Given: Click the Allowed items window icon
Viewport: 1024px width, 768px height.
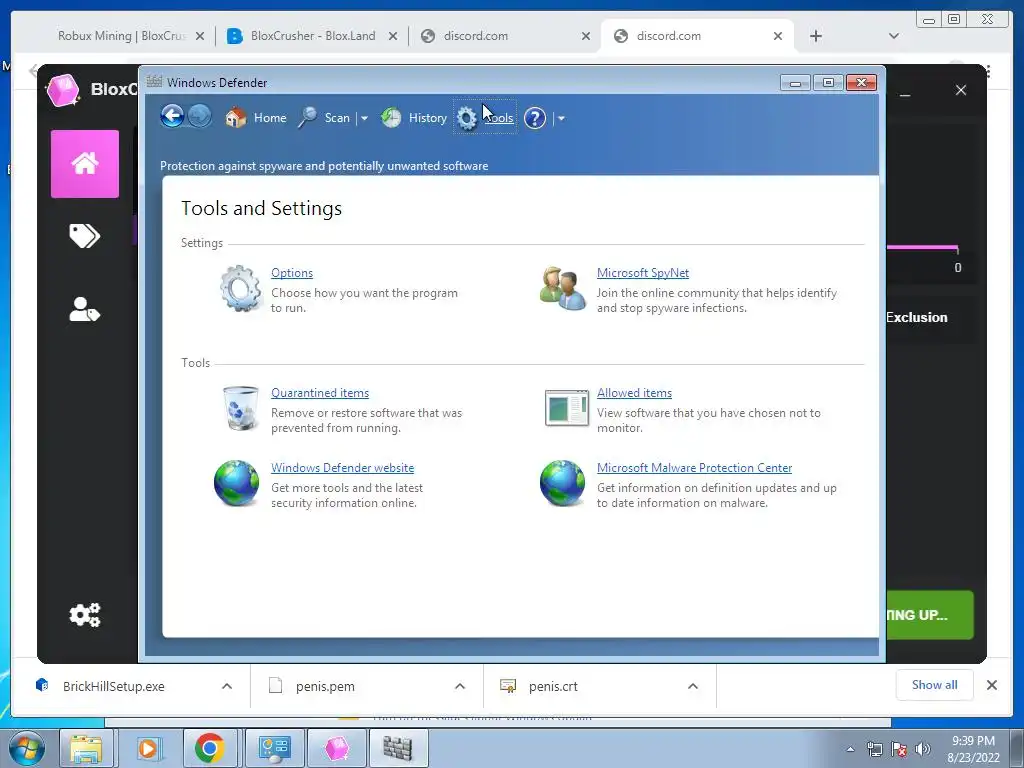Looking at the screenshot, I should (x=566, y=408).
